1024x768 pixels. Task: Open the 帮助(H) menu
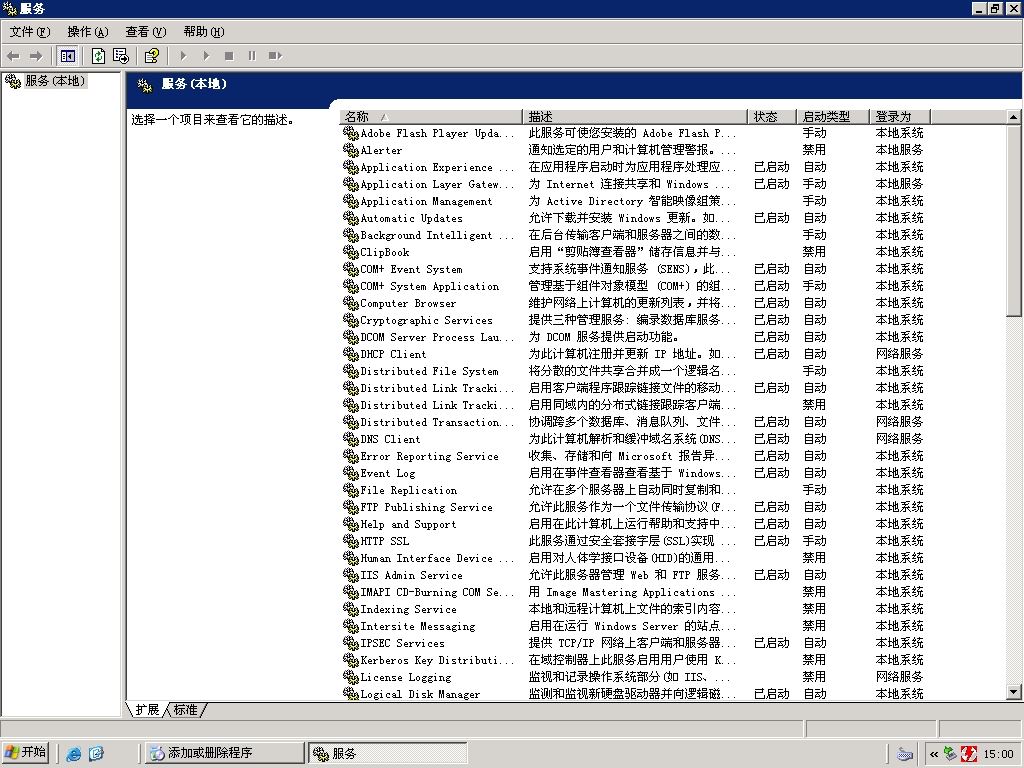(204, 31)
